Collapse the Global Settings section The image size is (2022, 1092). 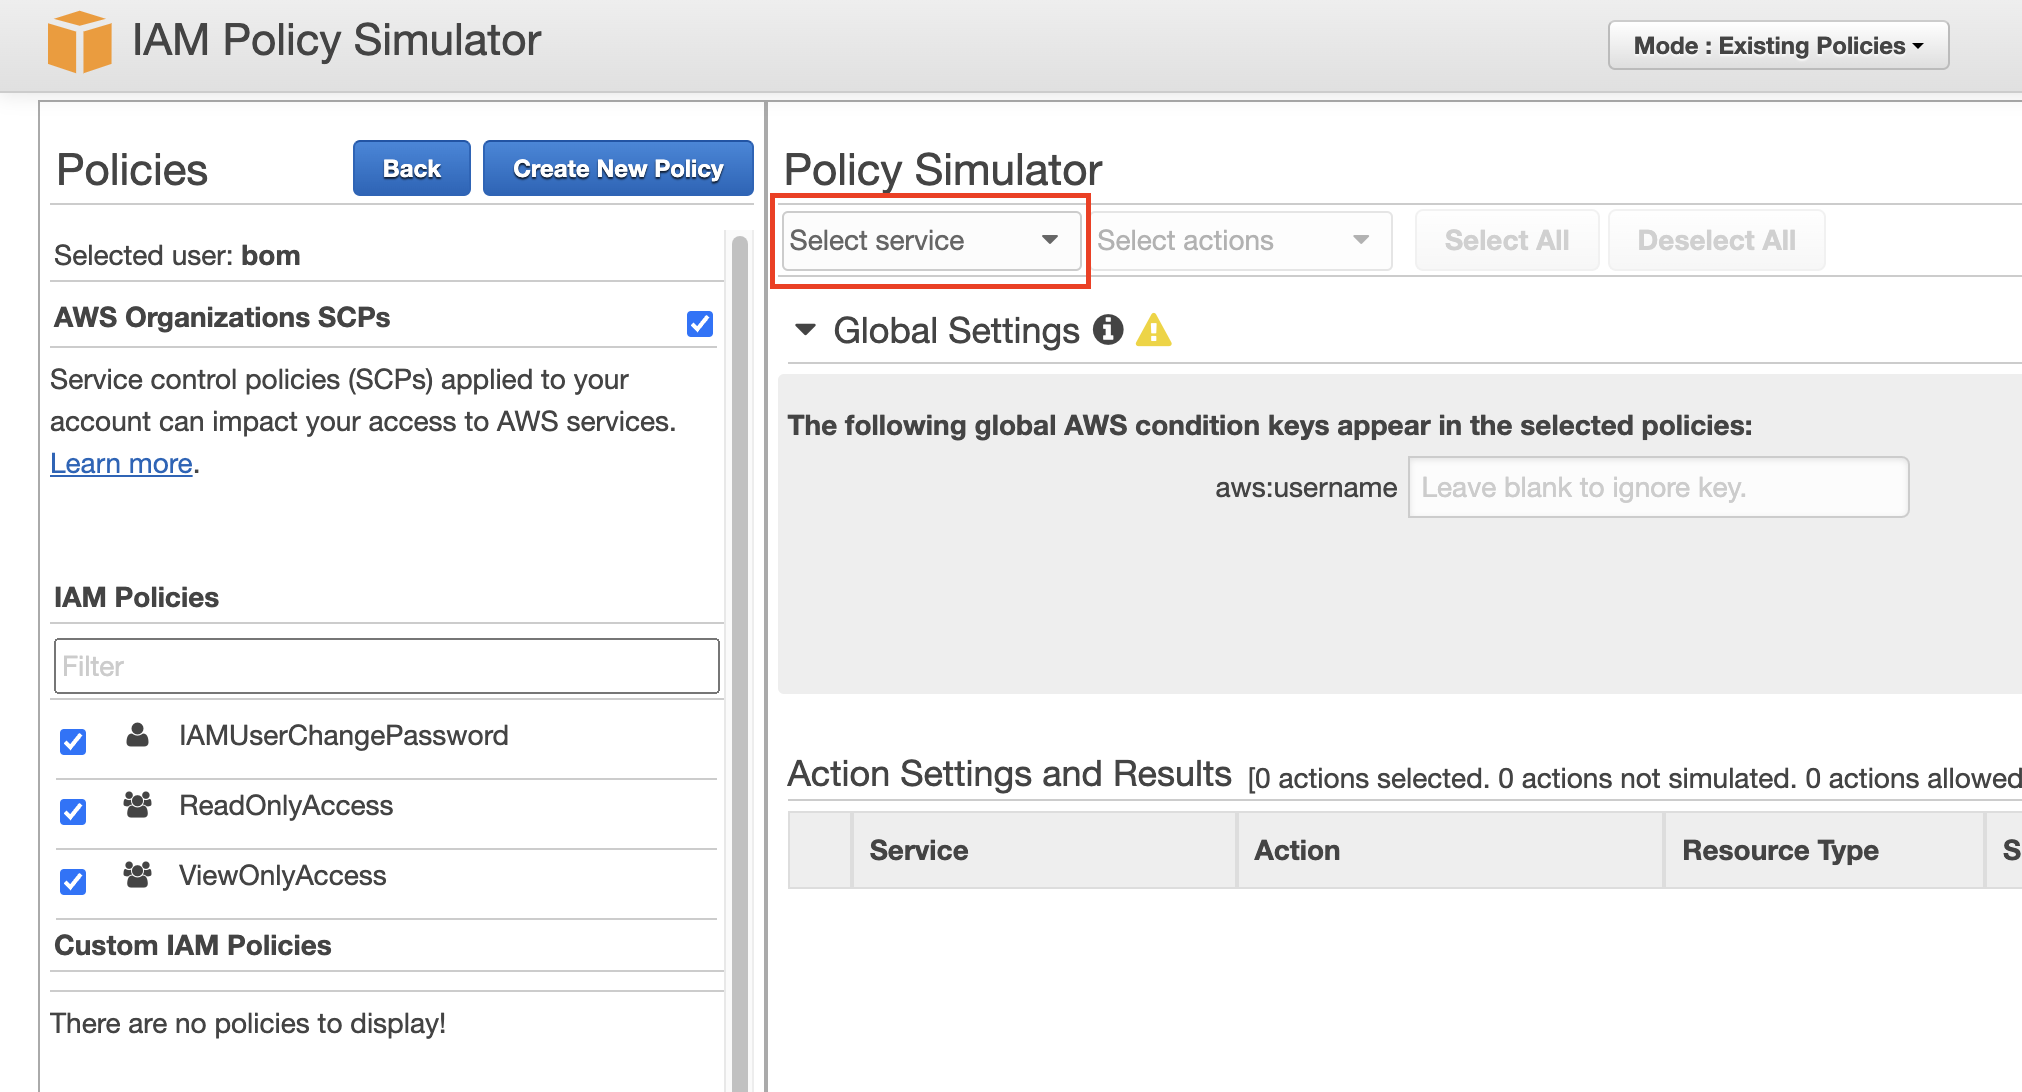coord(805,329)
